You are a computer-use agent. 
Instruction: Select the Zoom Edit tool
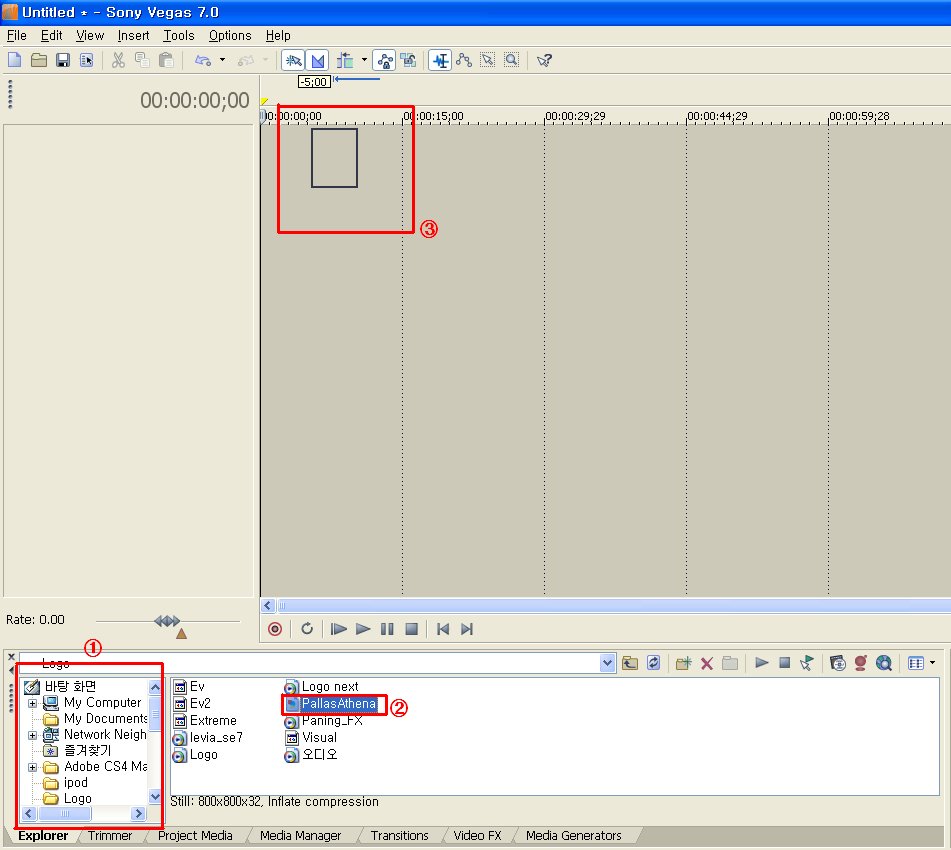tap(512, 60)
